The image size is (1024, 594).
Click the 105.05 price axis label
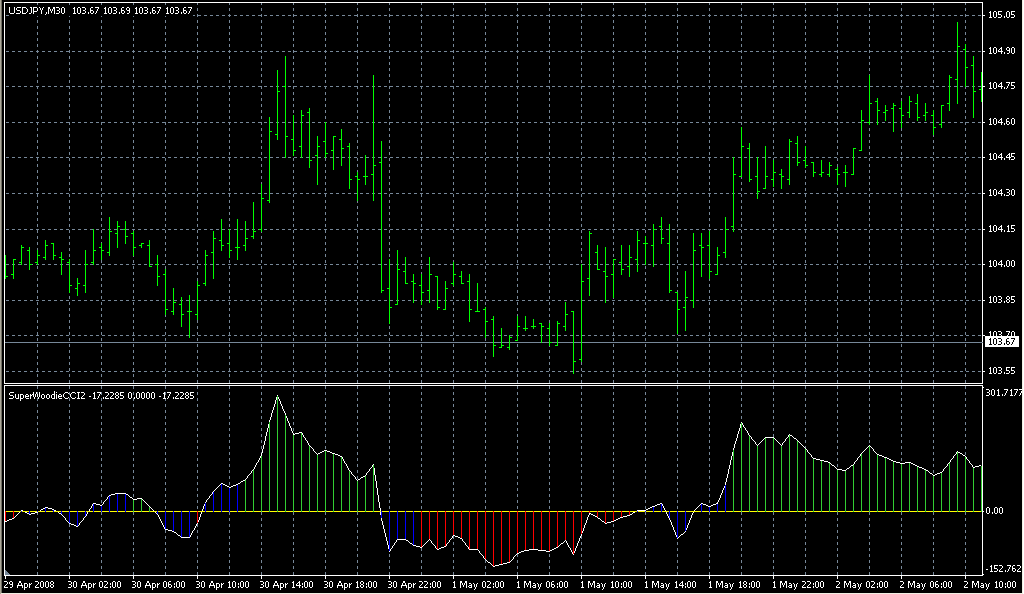(x=1001, y=16)
